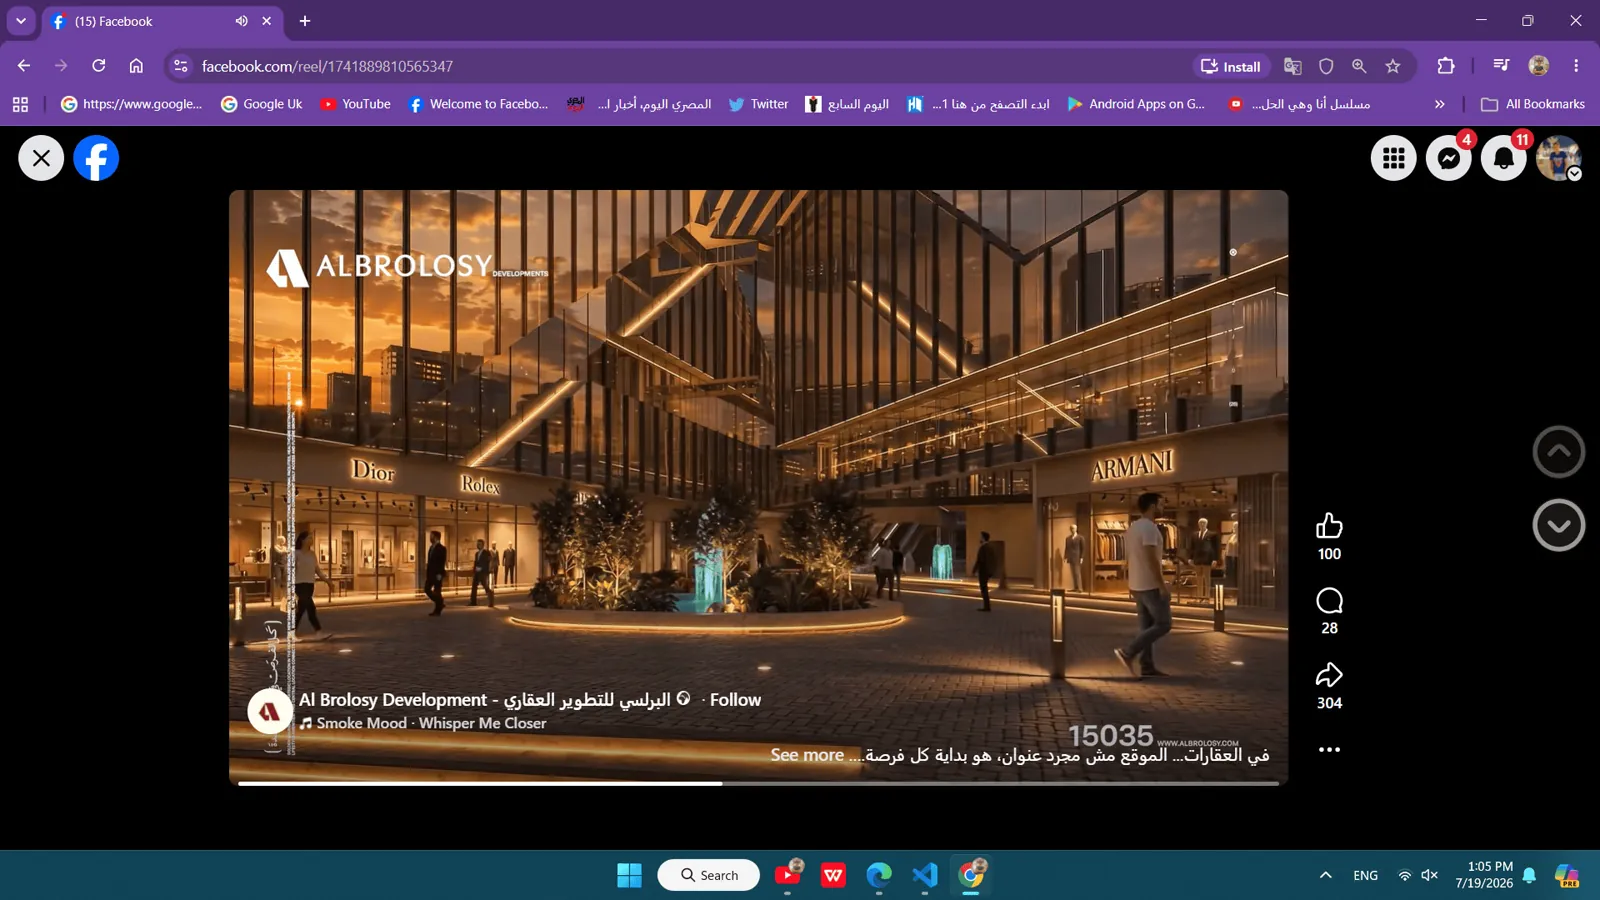Select the (15) Facebook tab
This screenshot has height=900, width=1600.
[161, 22]
